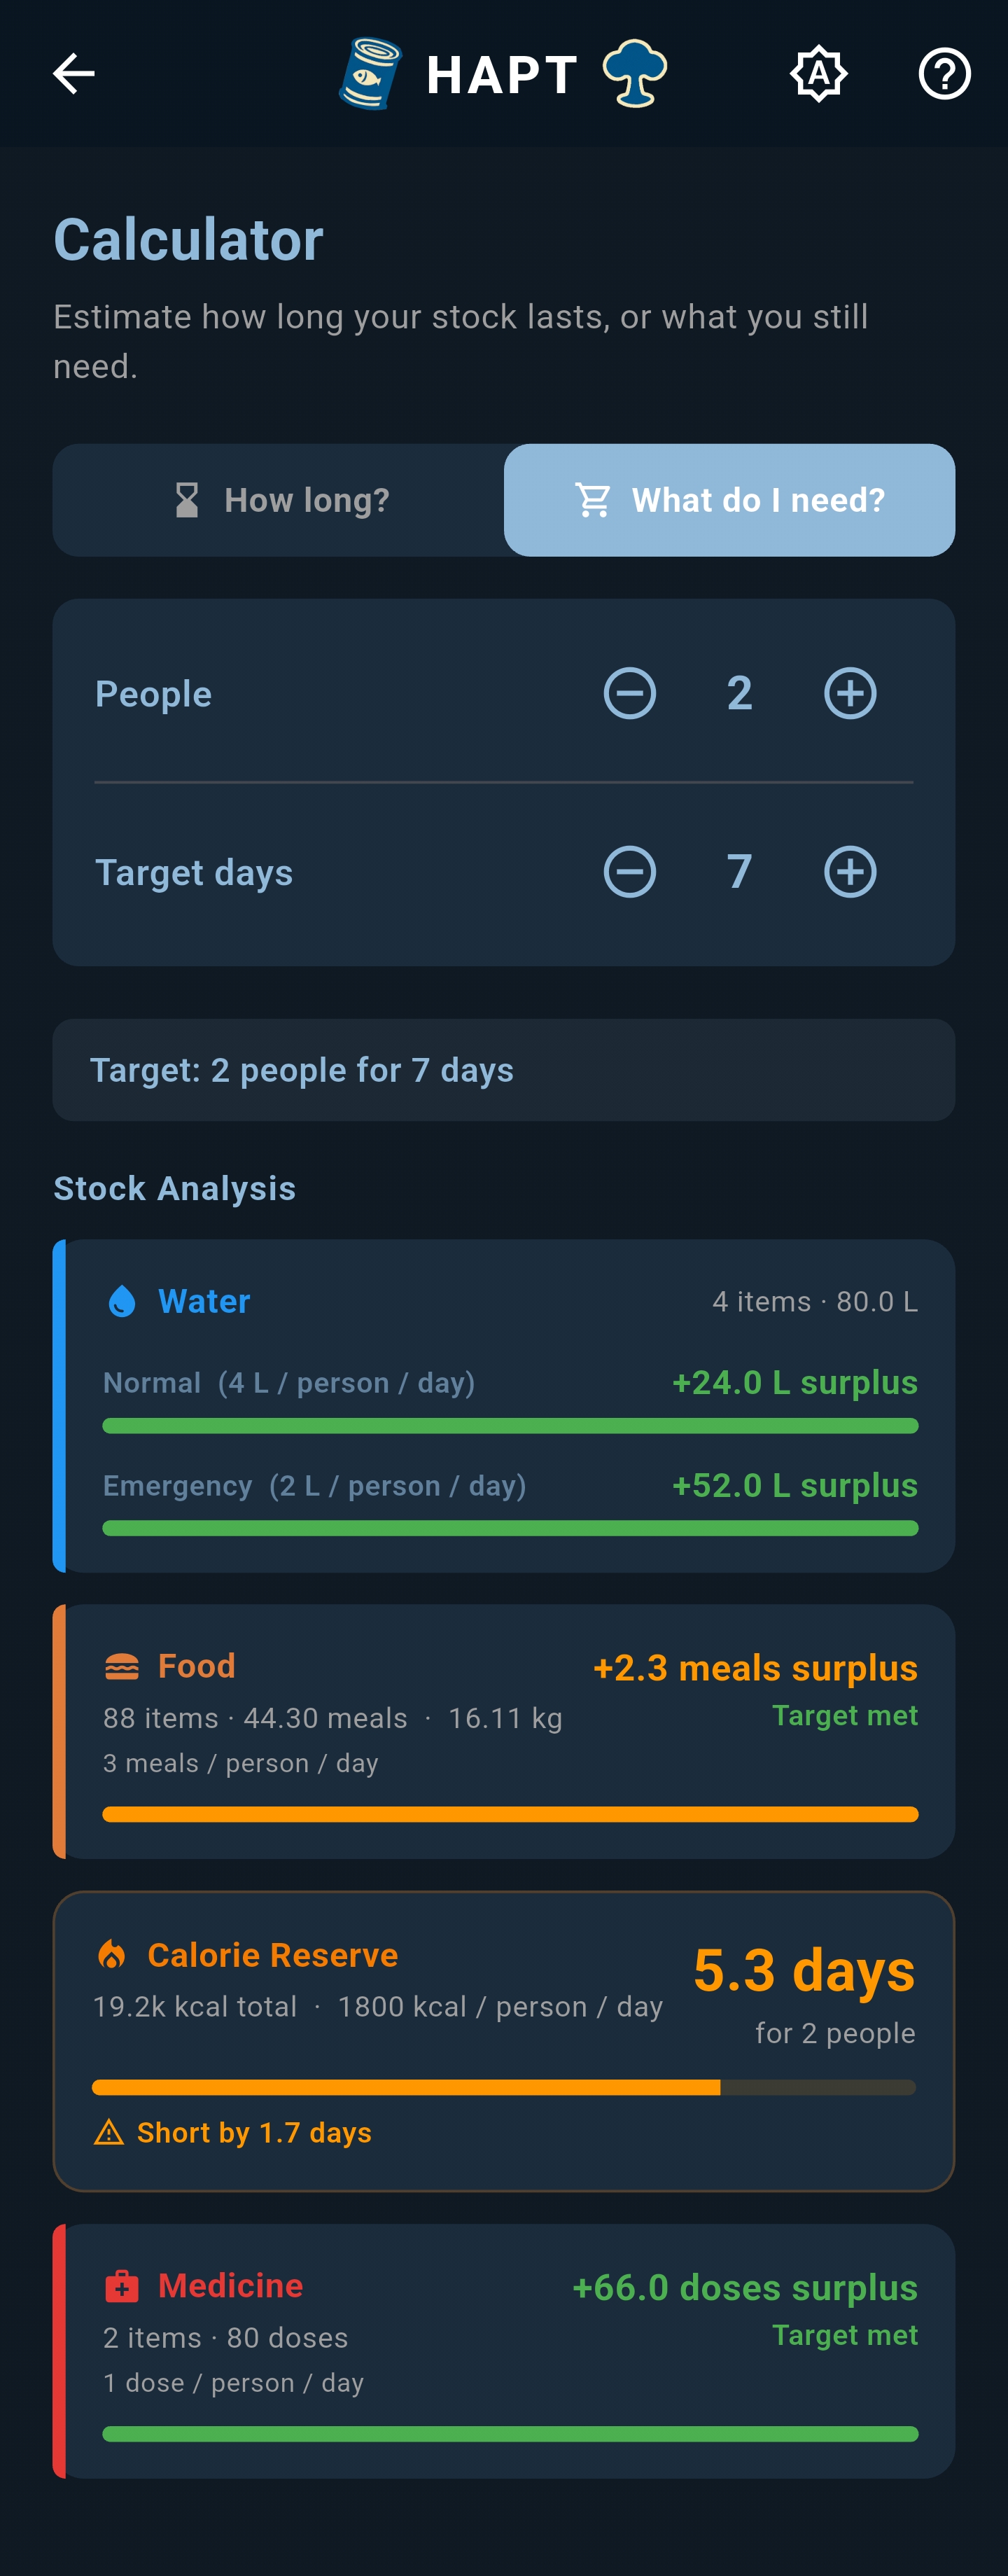Tap the Food burger icon
The height and width of the screenshot is (2576, 1008).
pos(122,1666)
